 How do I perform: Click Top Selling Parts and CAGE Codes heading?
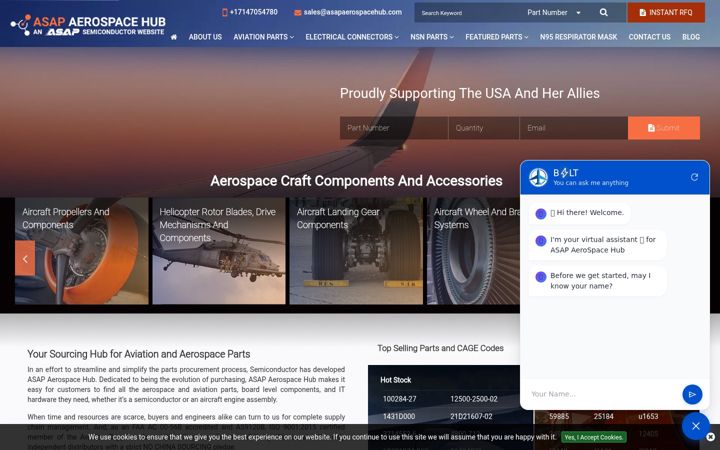[440, 348]
